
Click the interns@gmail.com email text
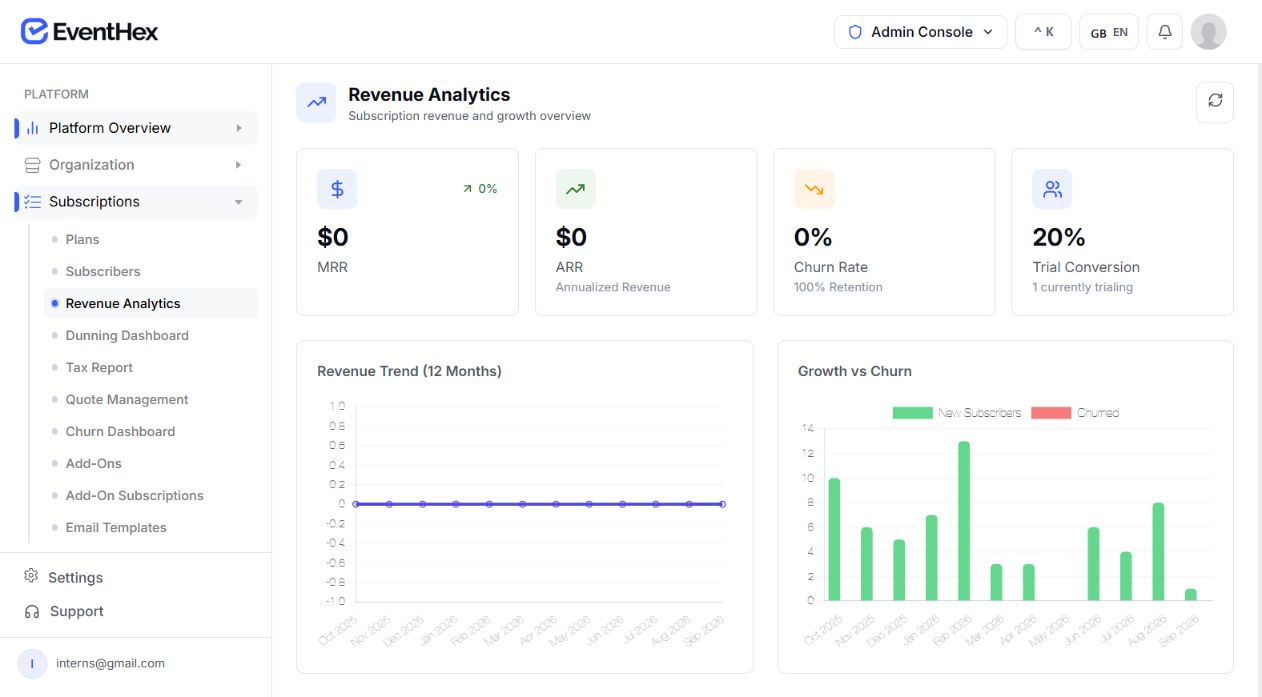click(x=111, y=663)
